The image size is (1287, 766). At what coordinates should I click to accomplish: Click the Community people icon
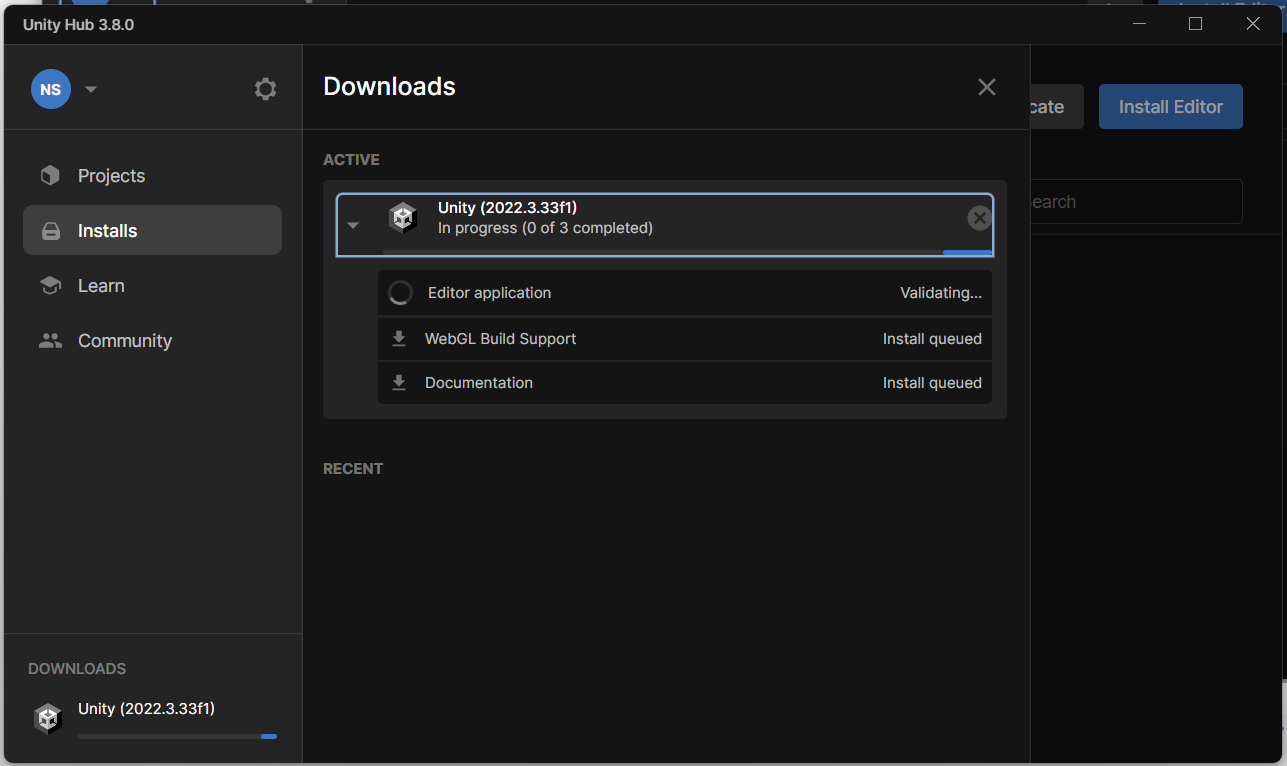pyautogui.click(x=50, y=341)
